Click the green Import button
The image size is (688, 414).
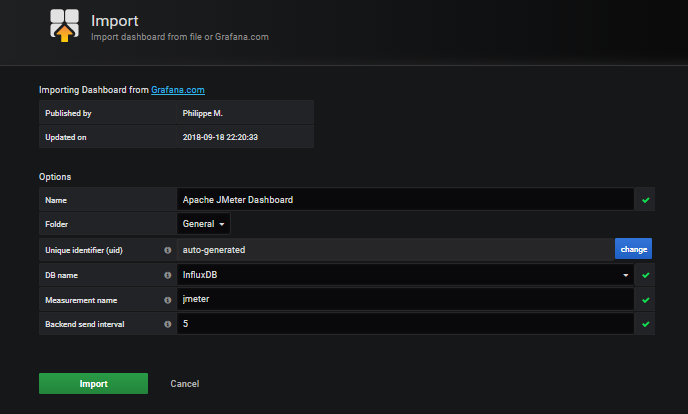pyautogui.click(x=93, y=384)
